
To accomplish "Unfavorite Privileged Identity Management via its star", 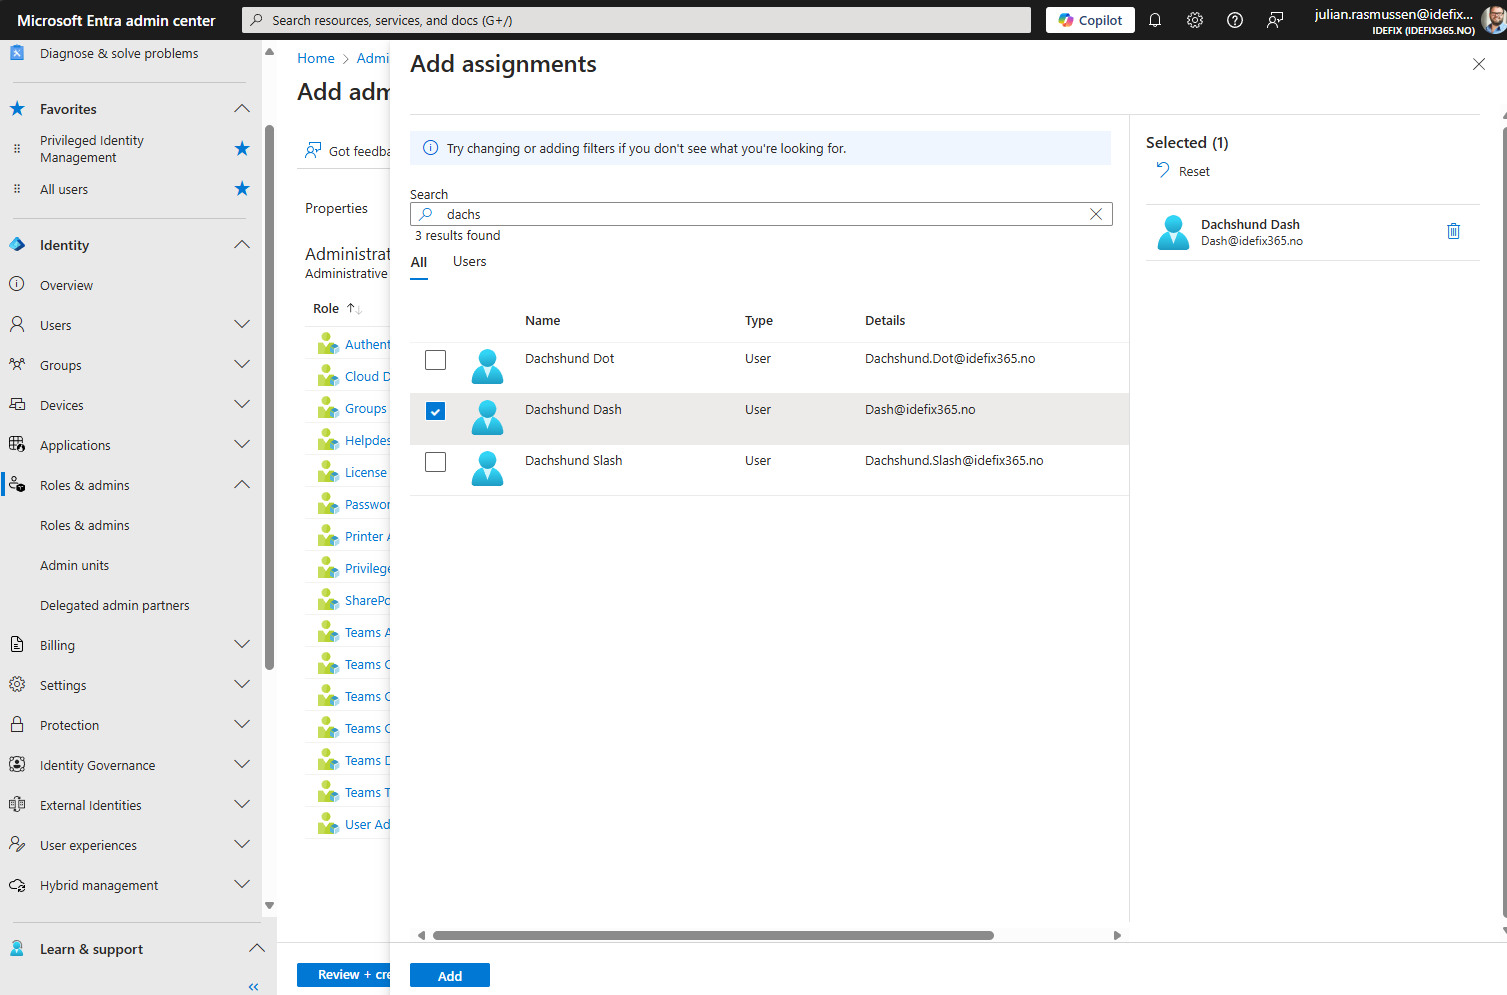I will click(242, 148).
